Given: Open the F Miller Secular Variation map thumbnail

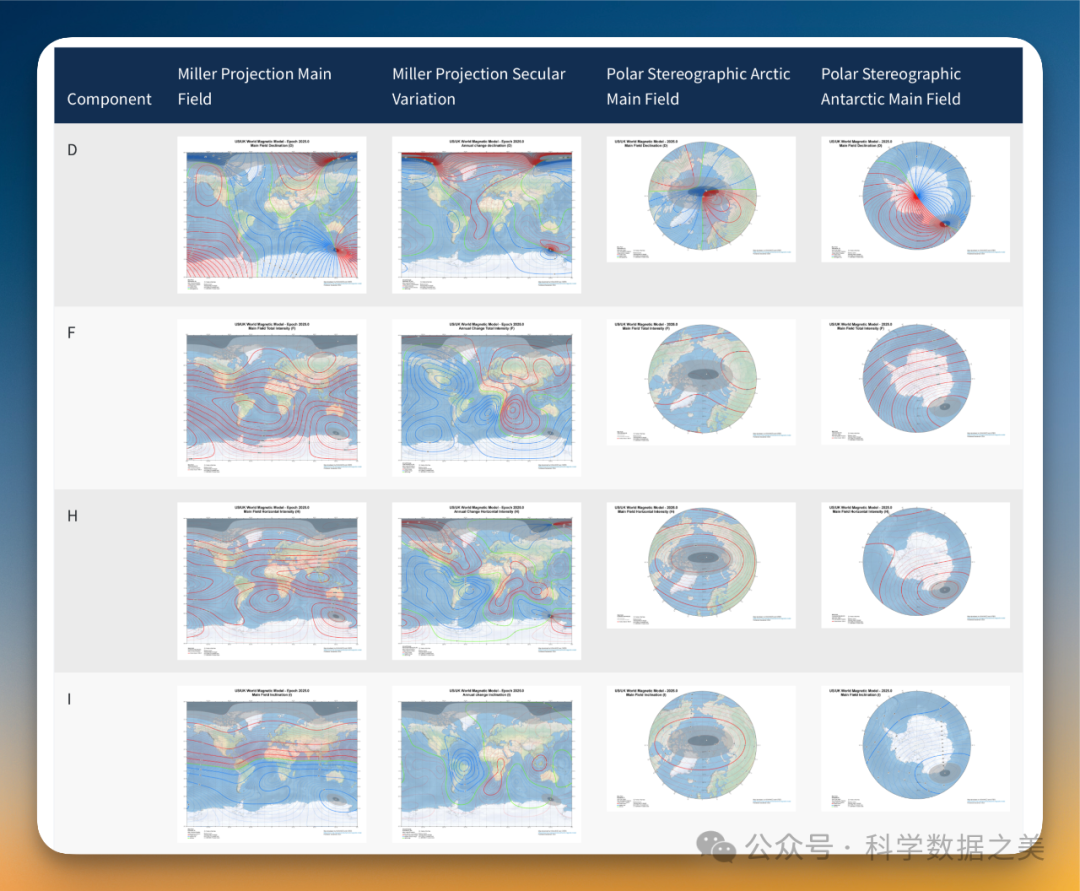Looking at the screenshot, I should (486, 397).
